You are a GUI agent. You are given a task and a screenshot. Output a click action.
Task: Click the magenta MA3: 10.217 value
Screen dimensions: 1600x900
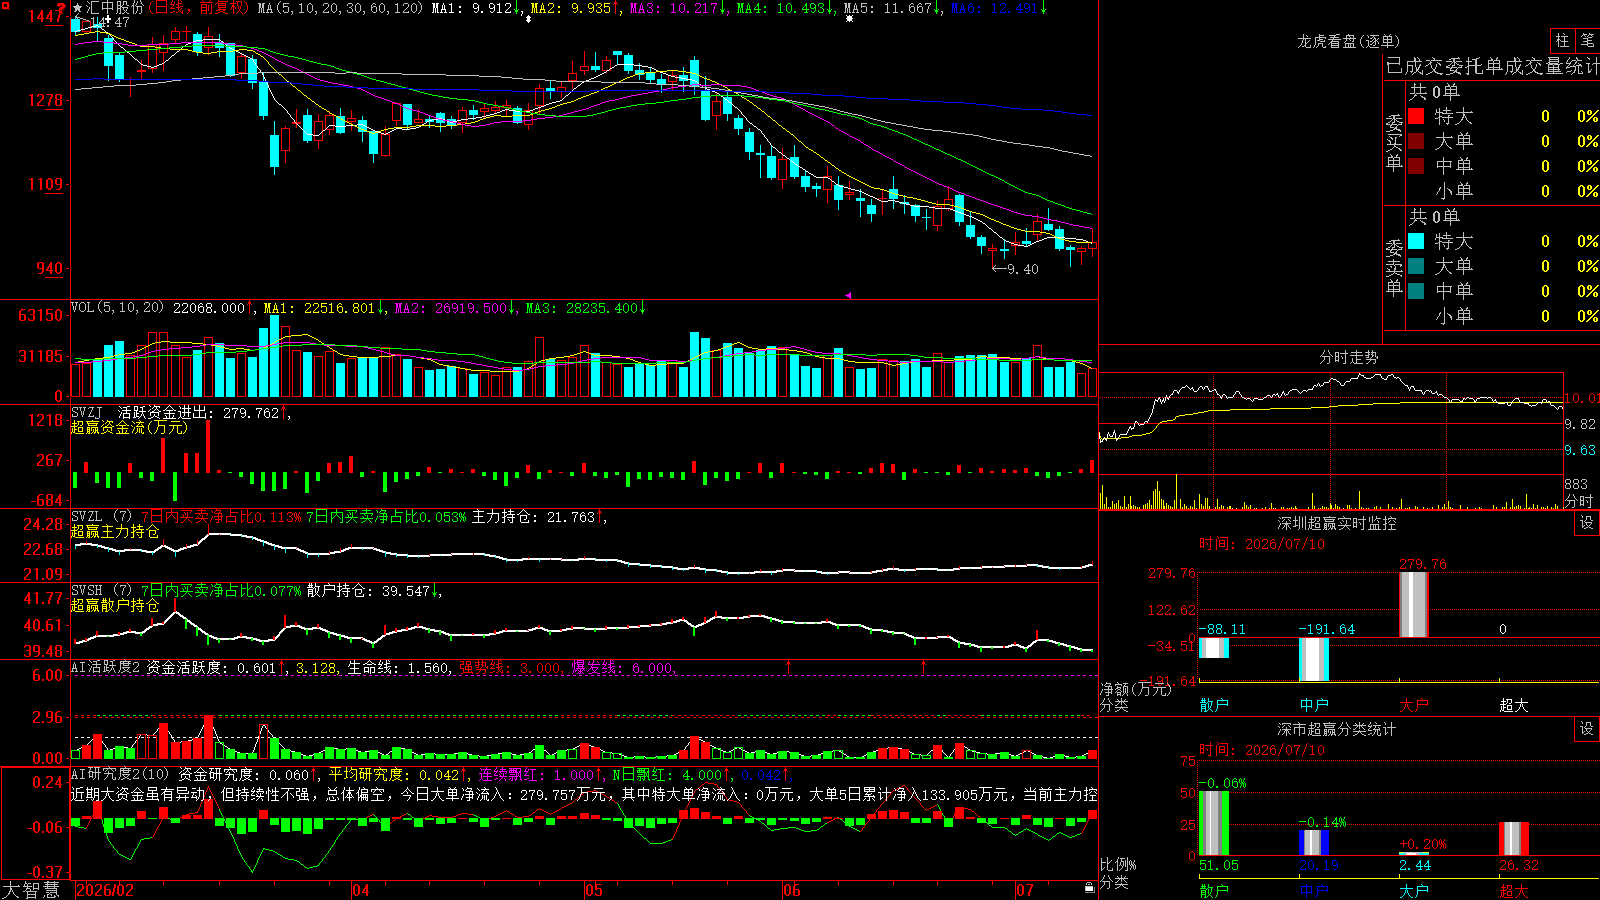point(674,8)
